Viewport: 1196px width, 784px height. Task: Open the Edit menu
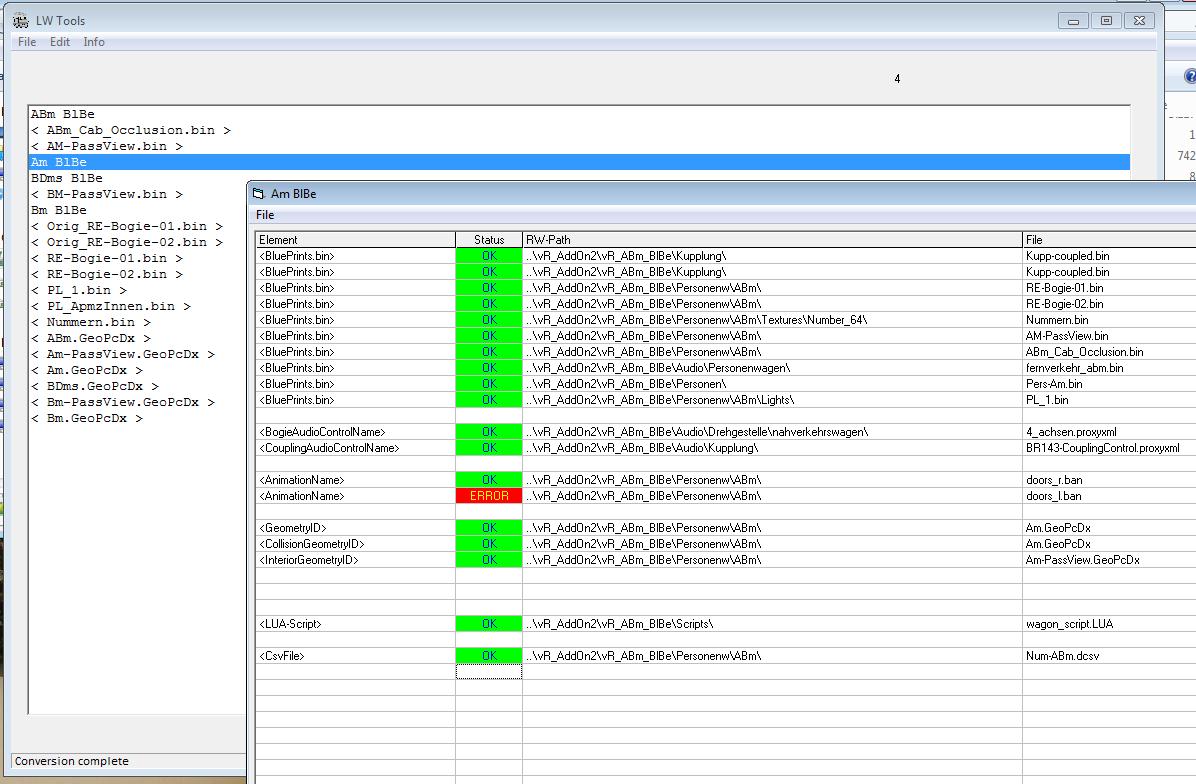click(x=60, y=42)
